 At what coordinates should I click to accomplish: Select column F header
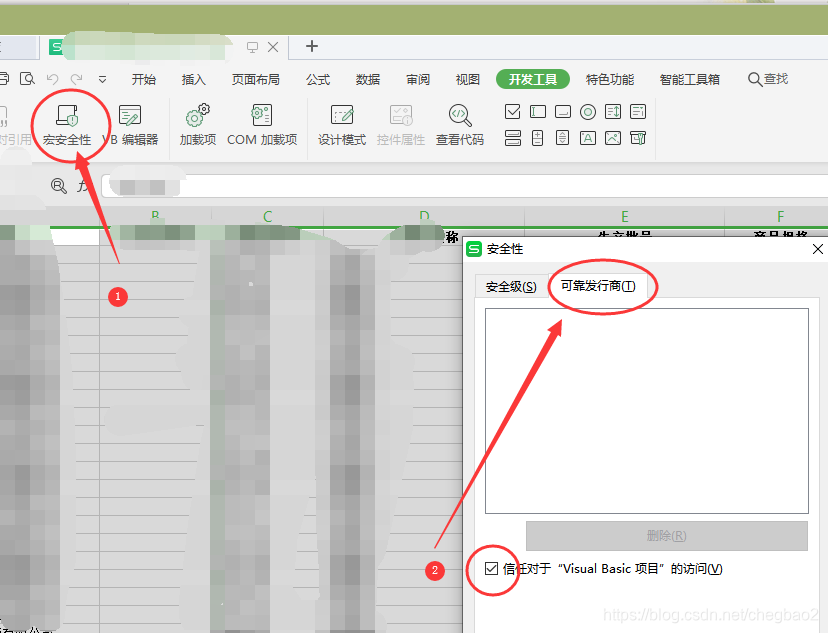(x=780, y=216)
